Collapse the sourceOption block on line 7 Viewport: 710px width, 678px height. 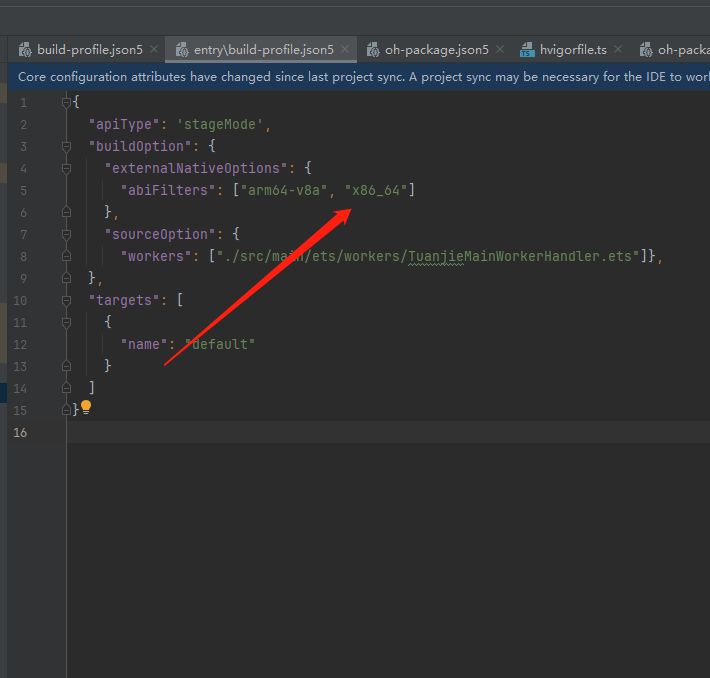[67, 234]
